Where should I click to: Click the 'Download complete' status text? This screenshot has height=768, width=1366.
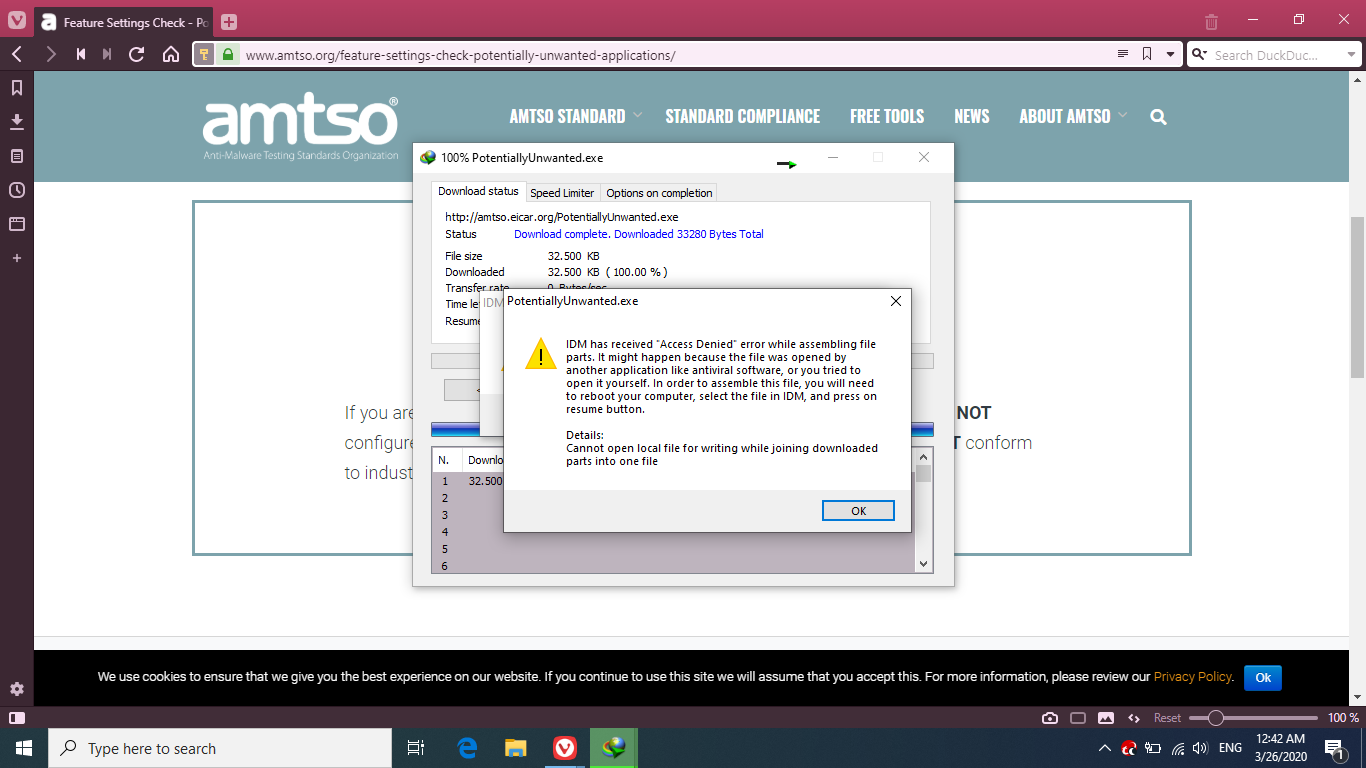point(638,234)
